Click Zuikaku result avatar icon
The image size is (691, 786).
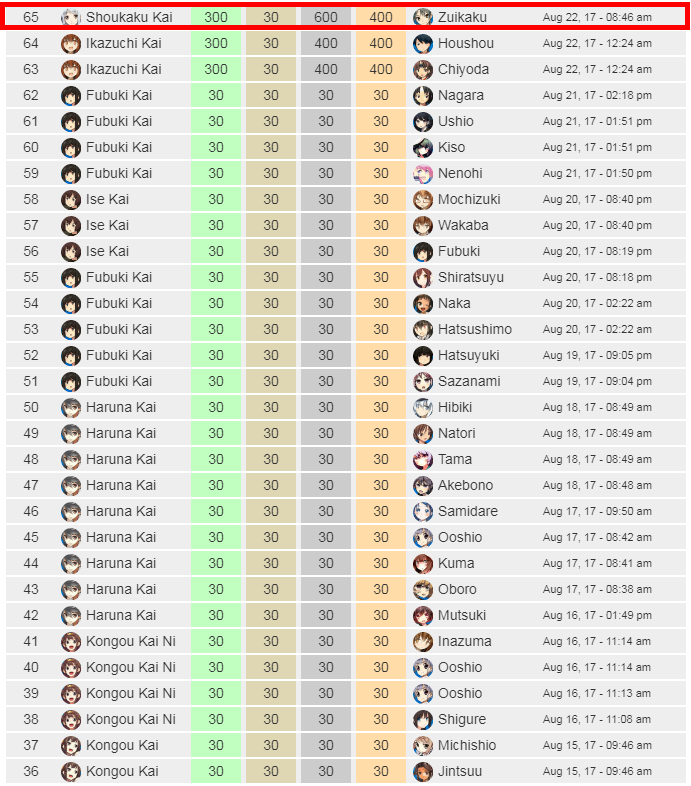(x=423, y=18)
